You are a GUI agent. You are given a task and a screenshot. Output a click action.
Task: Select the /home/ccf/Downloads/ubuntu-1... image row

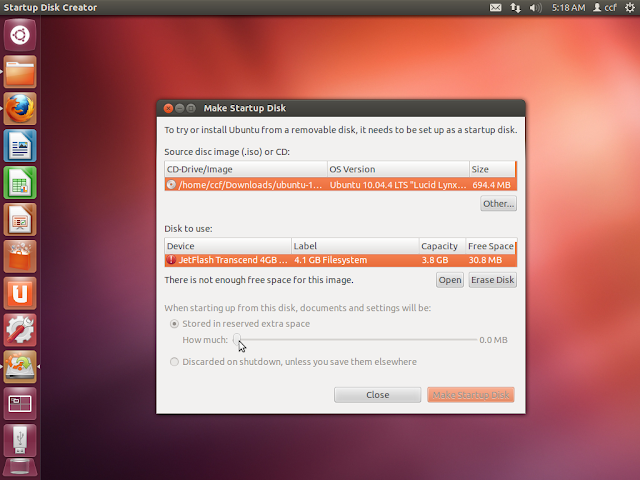(340, 184)
